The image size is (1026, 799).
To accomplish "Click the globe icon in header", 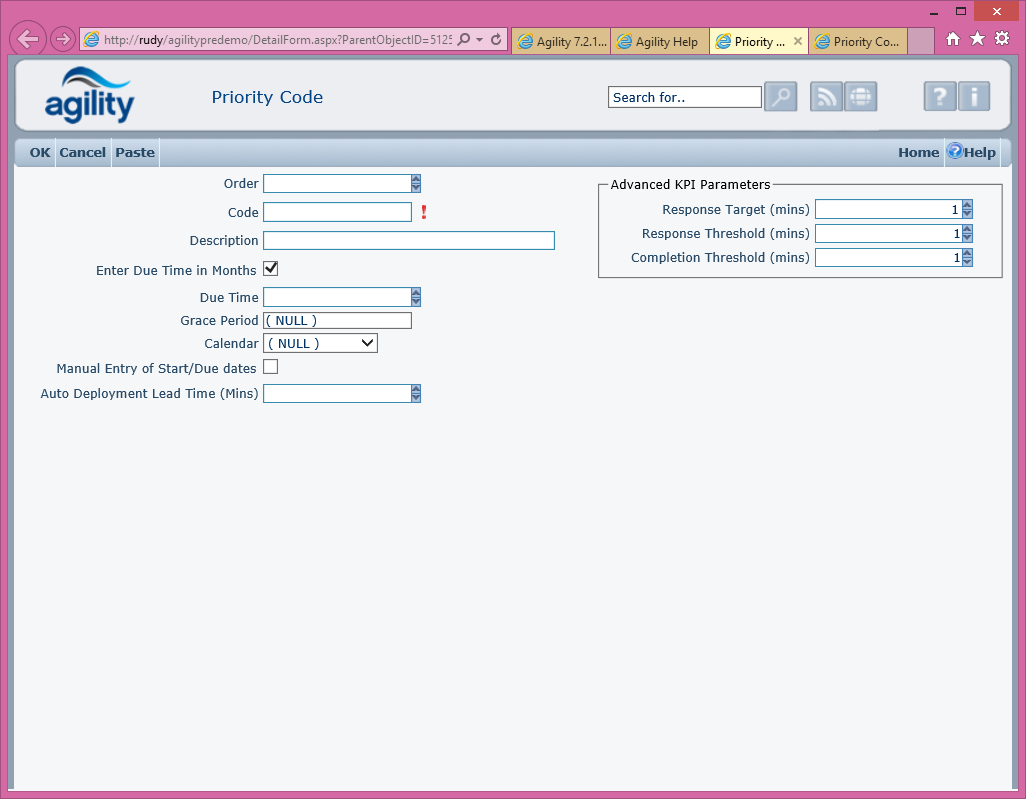I will tap(860, 97).
